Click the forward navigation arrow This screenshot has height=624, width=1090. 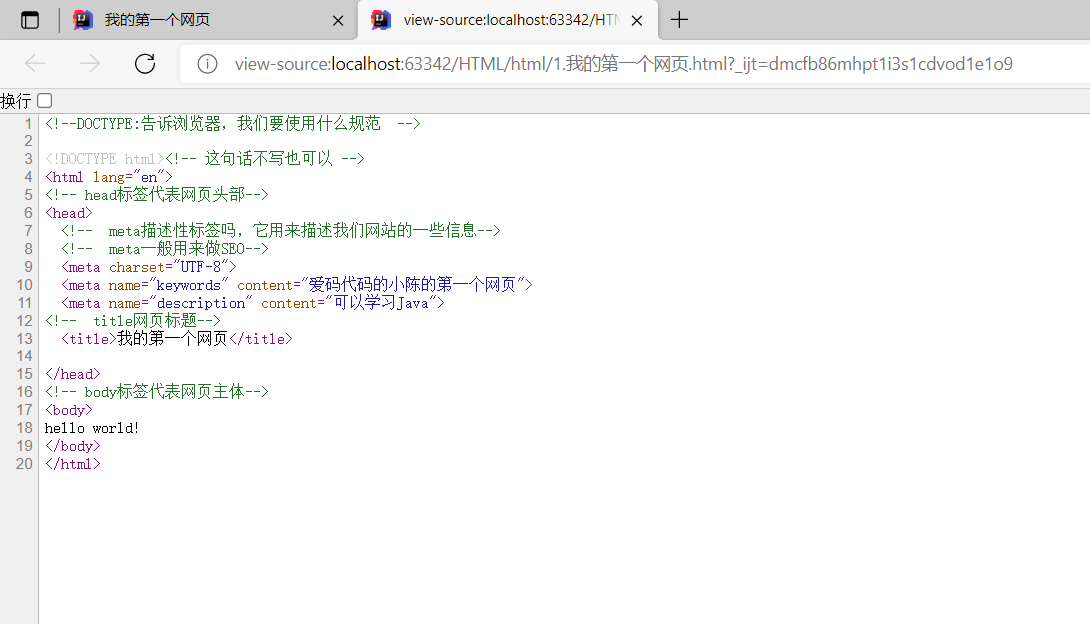(x=89, y=63)
